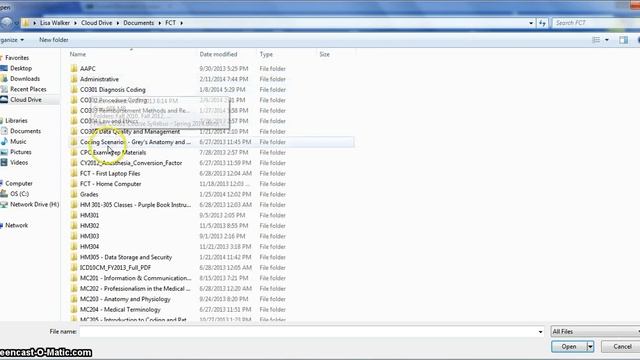
Task: Sort by the Size column header
Action: click(x=324, y=54)
